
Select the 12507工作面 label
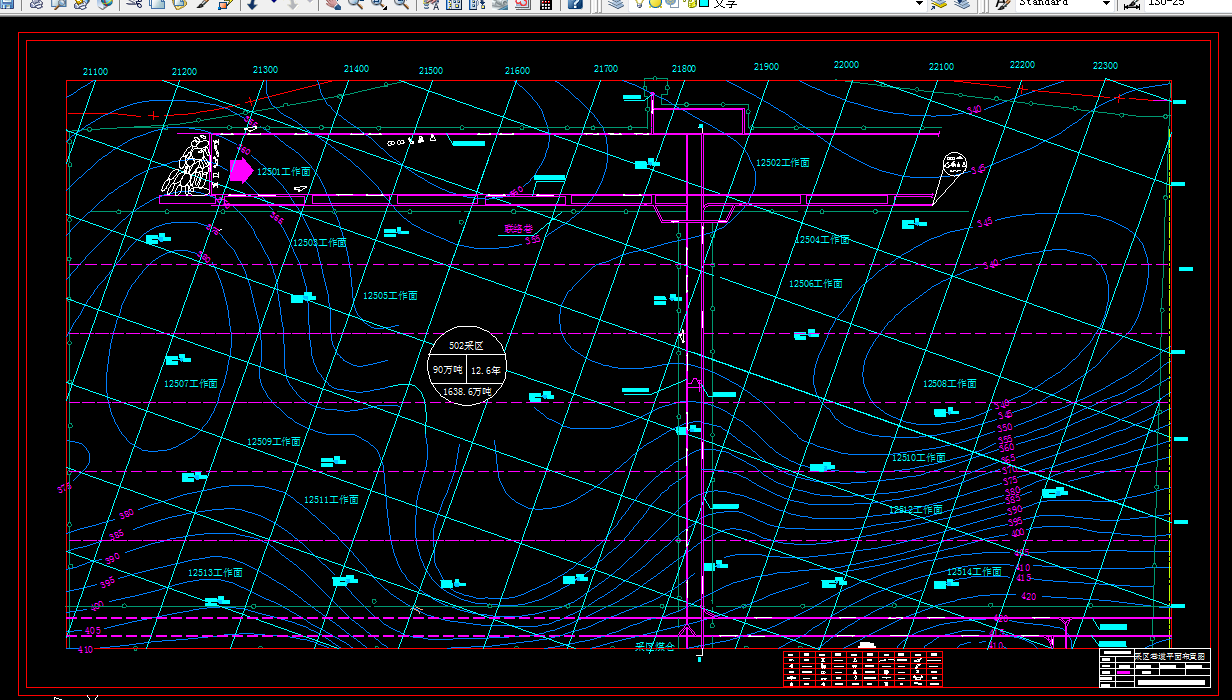(x=191, y=383)
